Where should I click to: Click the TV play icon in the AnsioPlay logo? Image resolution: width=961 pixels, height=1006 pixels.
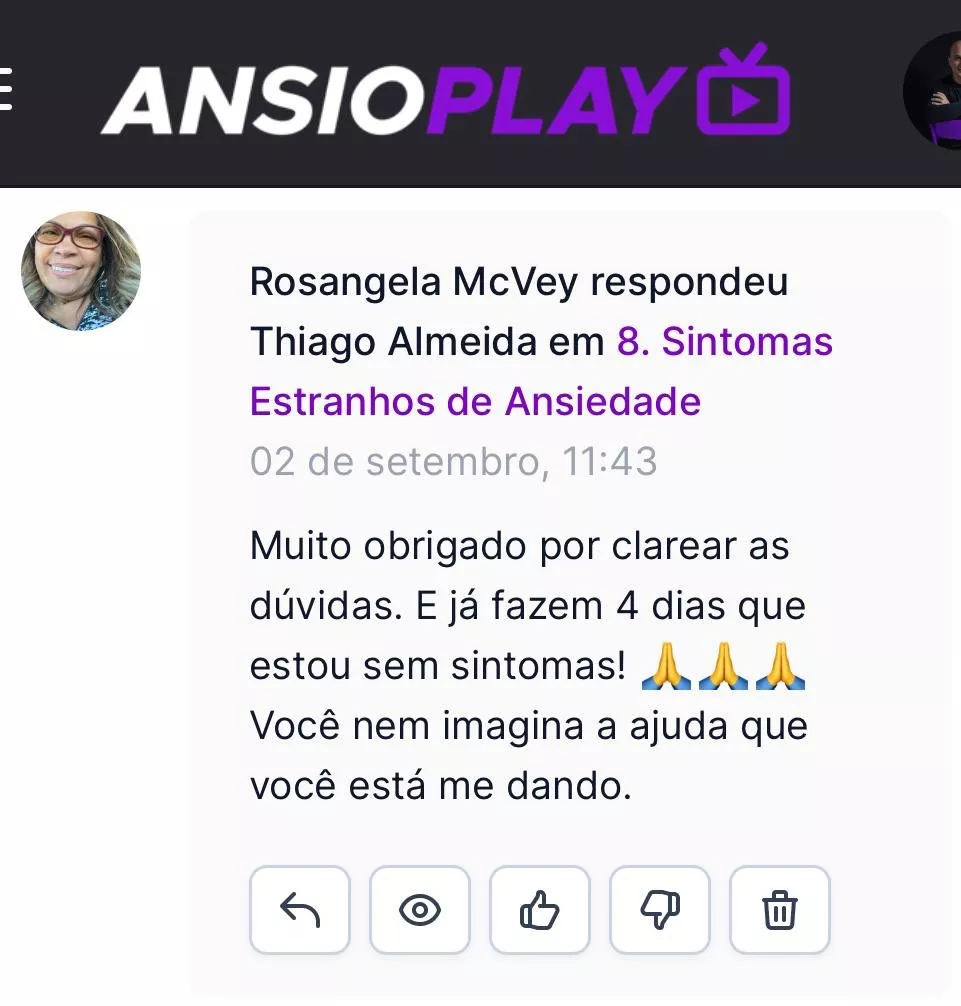[x=743, y=89]
